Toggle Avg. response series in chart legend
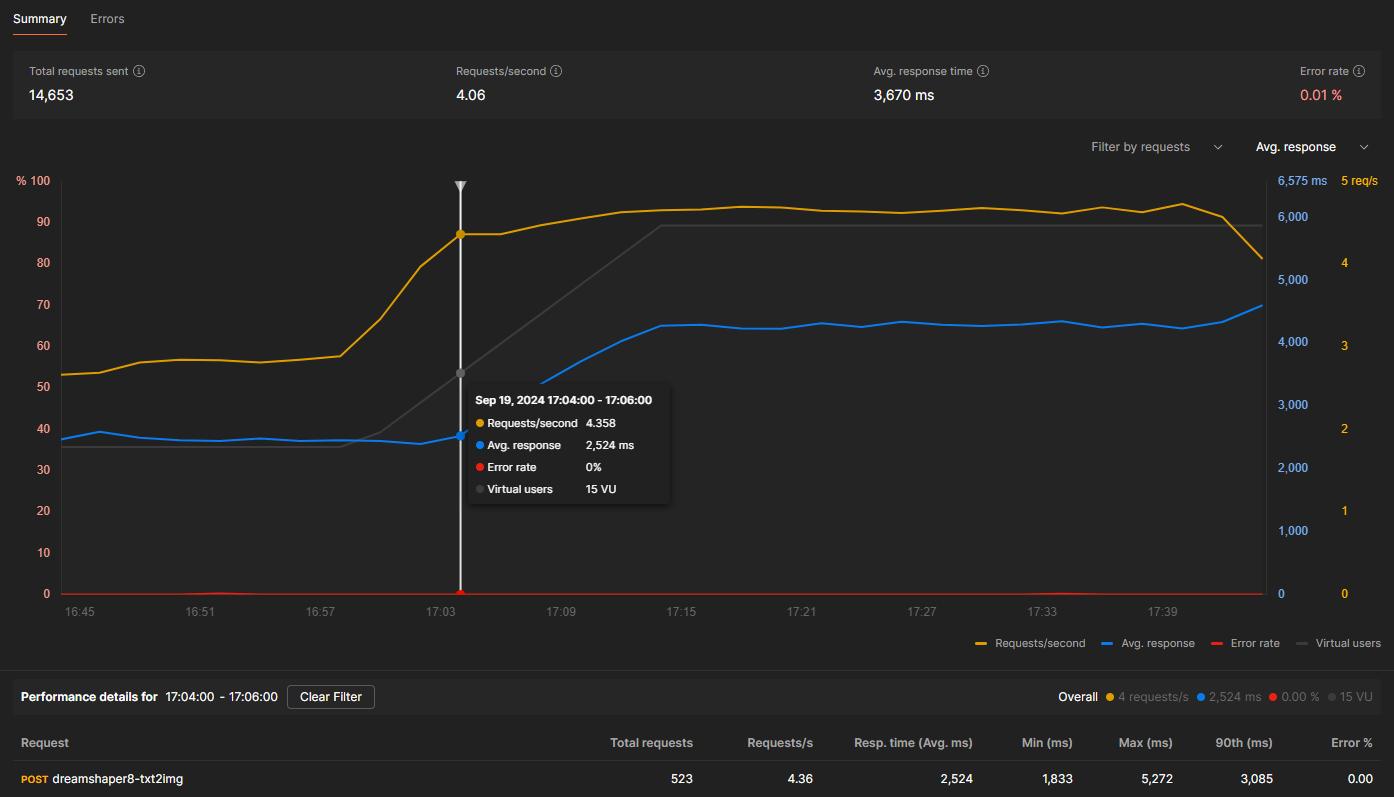This screenshot has height=797, width=1394. point(1148,644)
